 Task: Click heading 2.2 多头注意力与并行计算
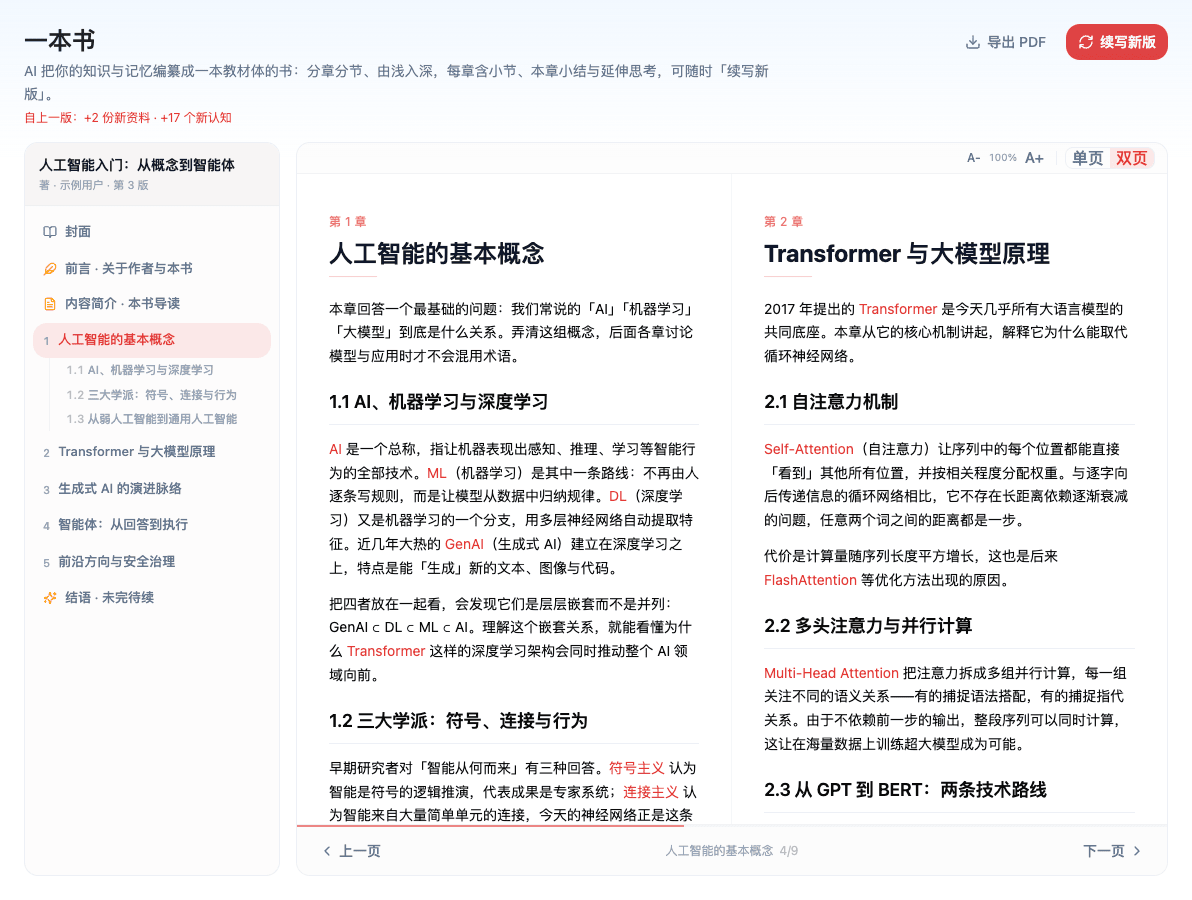(868, 626)
